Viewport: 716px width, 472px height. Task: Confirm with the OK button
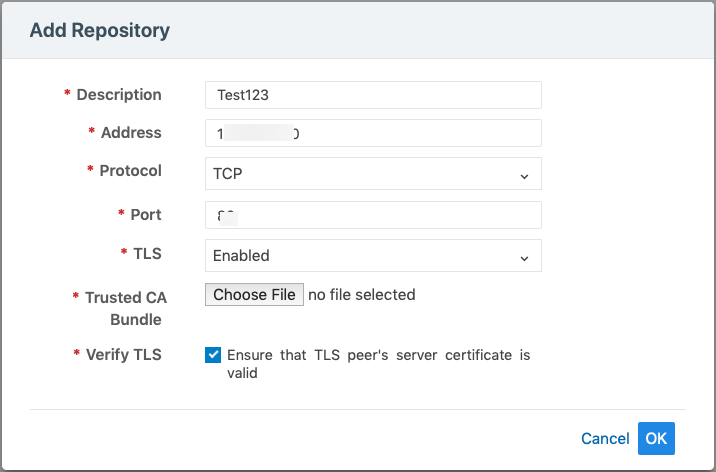point(656,439)
